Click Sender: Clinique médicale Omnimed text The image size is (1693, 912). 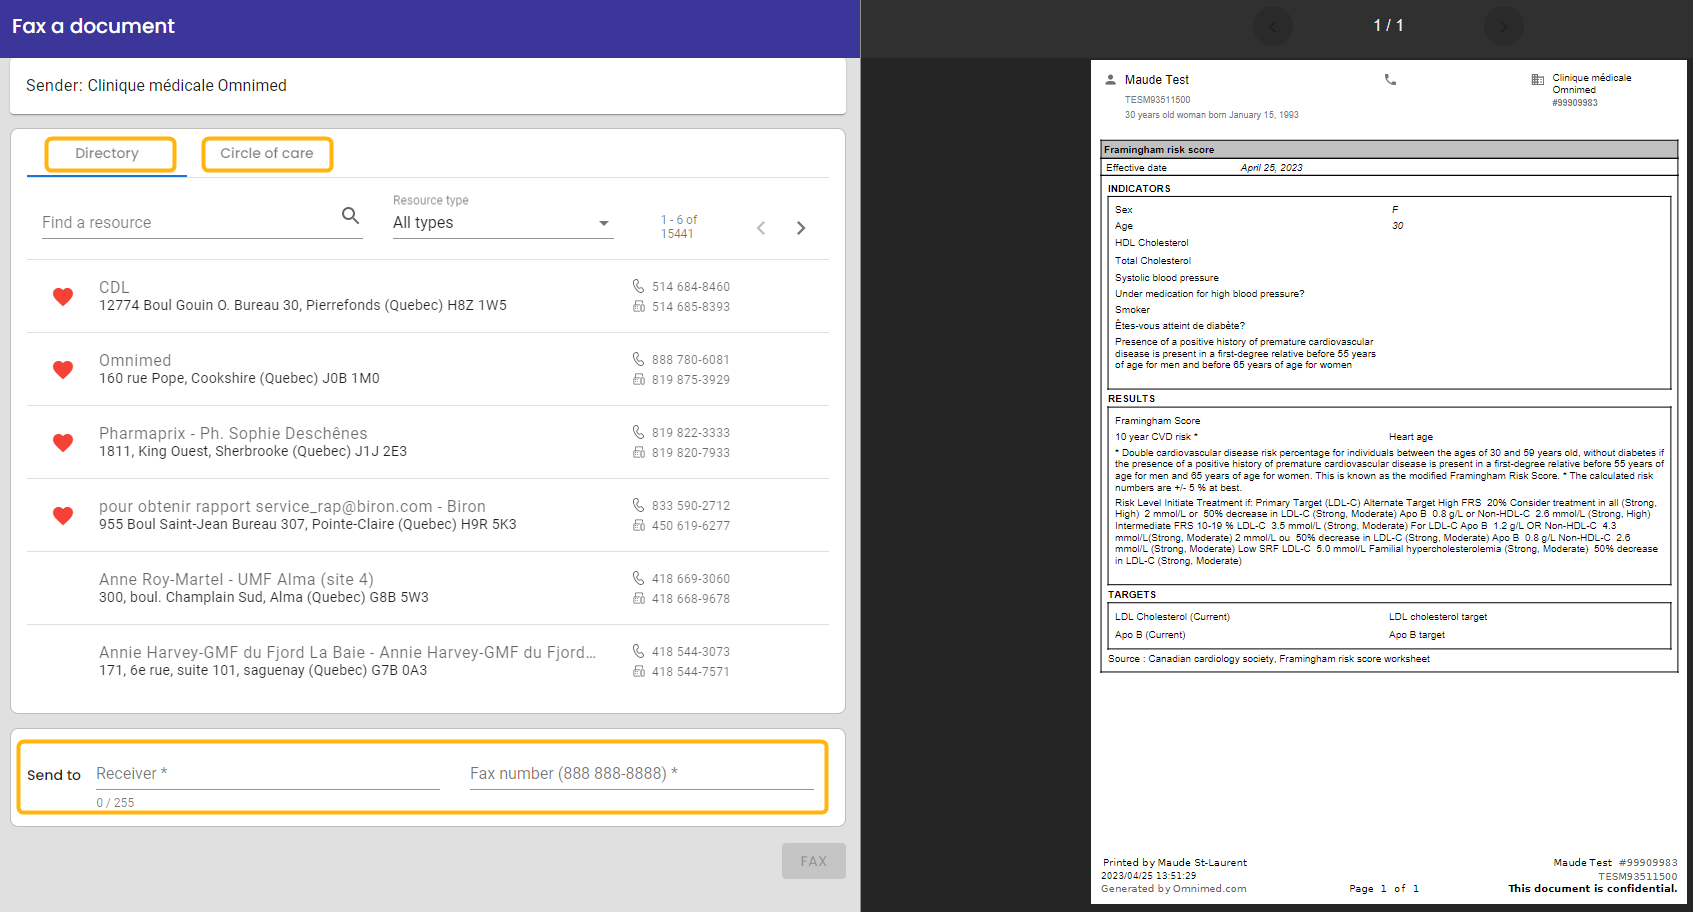tap(156, 86)
